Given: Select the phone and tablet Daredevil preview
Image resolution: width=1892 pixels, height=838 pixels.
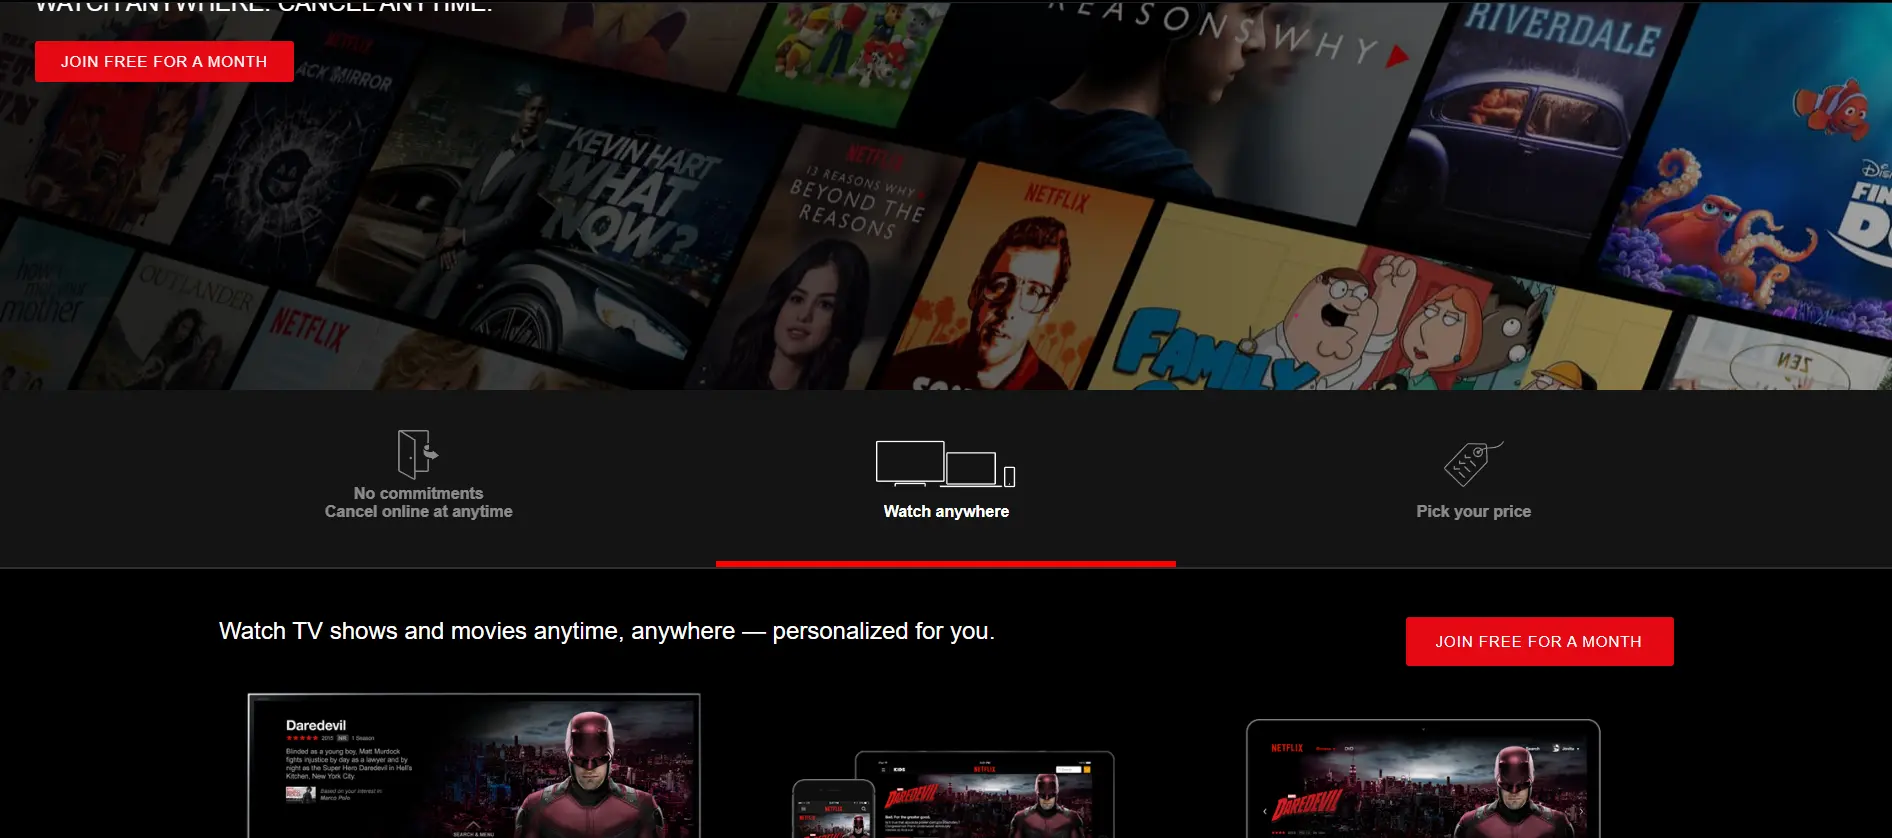Looking at the screenshot, I should [x=953, y=795].
